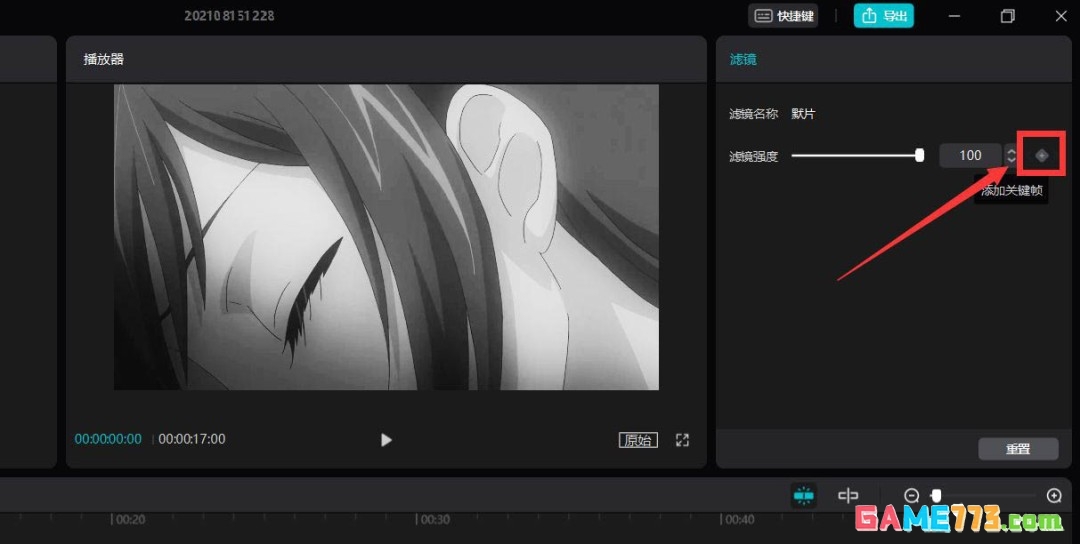Image resolution: width=1080 pixels, height=544 pixels.
Task: Toggle preview axis icon in timeline
Action: click(x=848, y=495)
